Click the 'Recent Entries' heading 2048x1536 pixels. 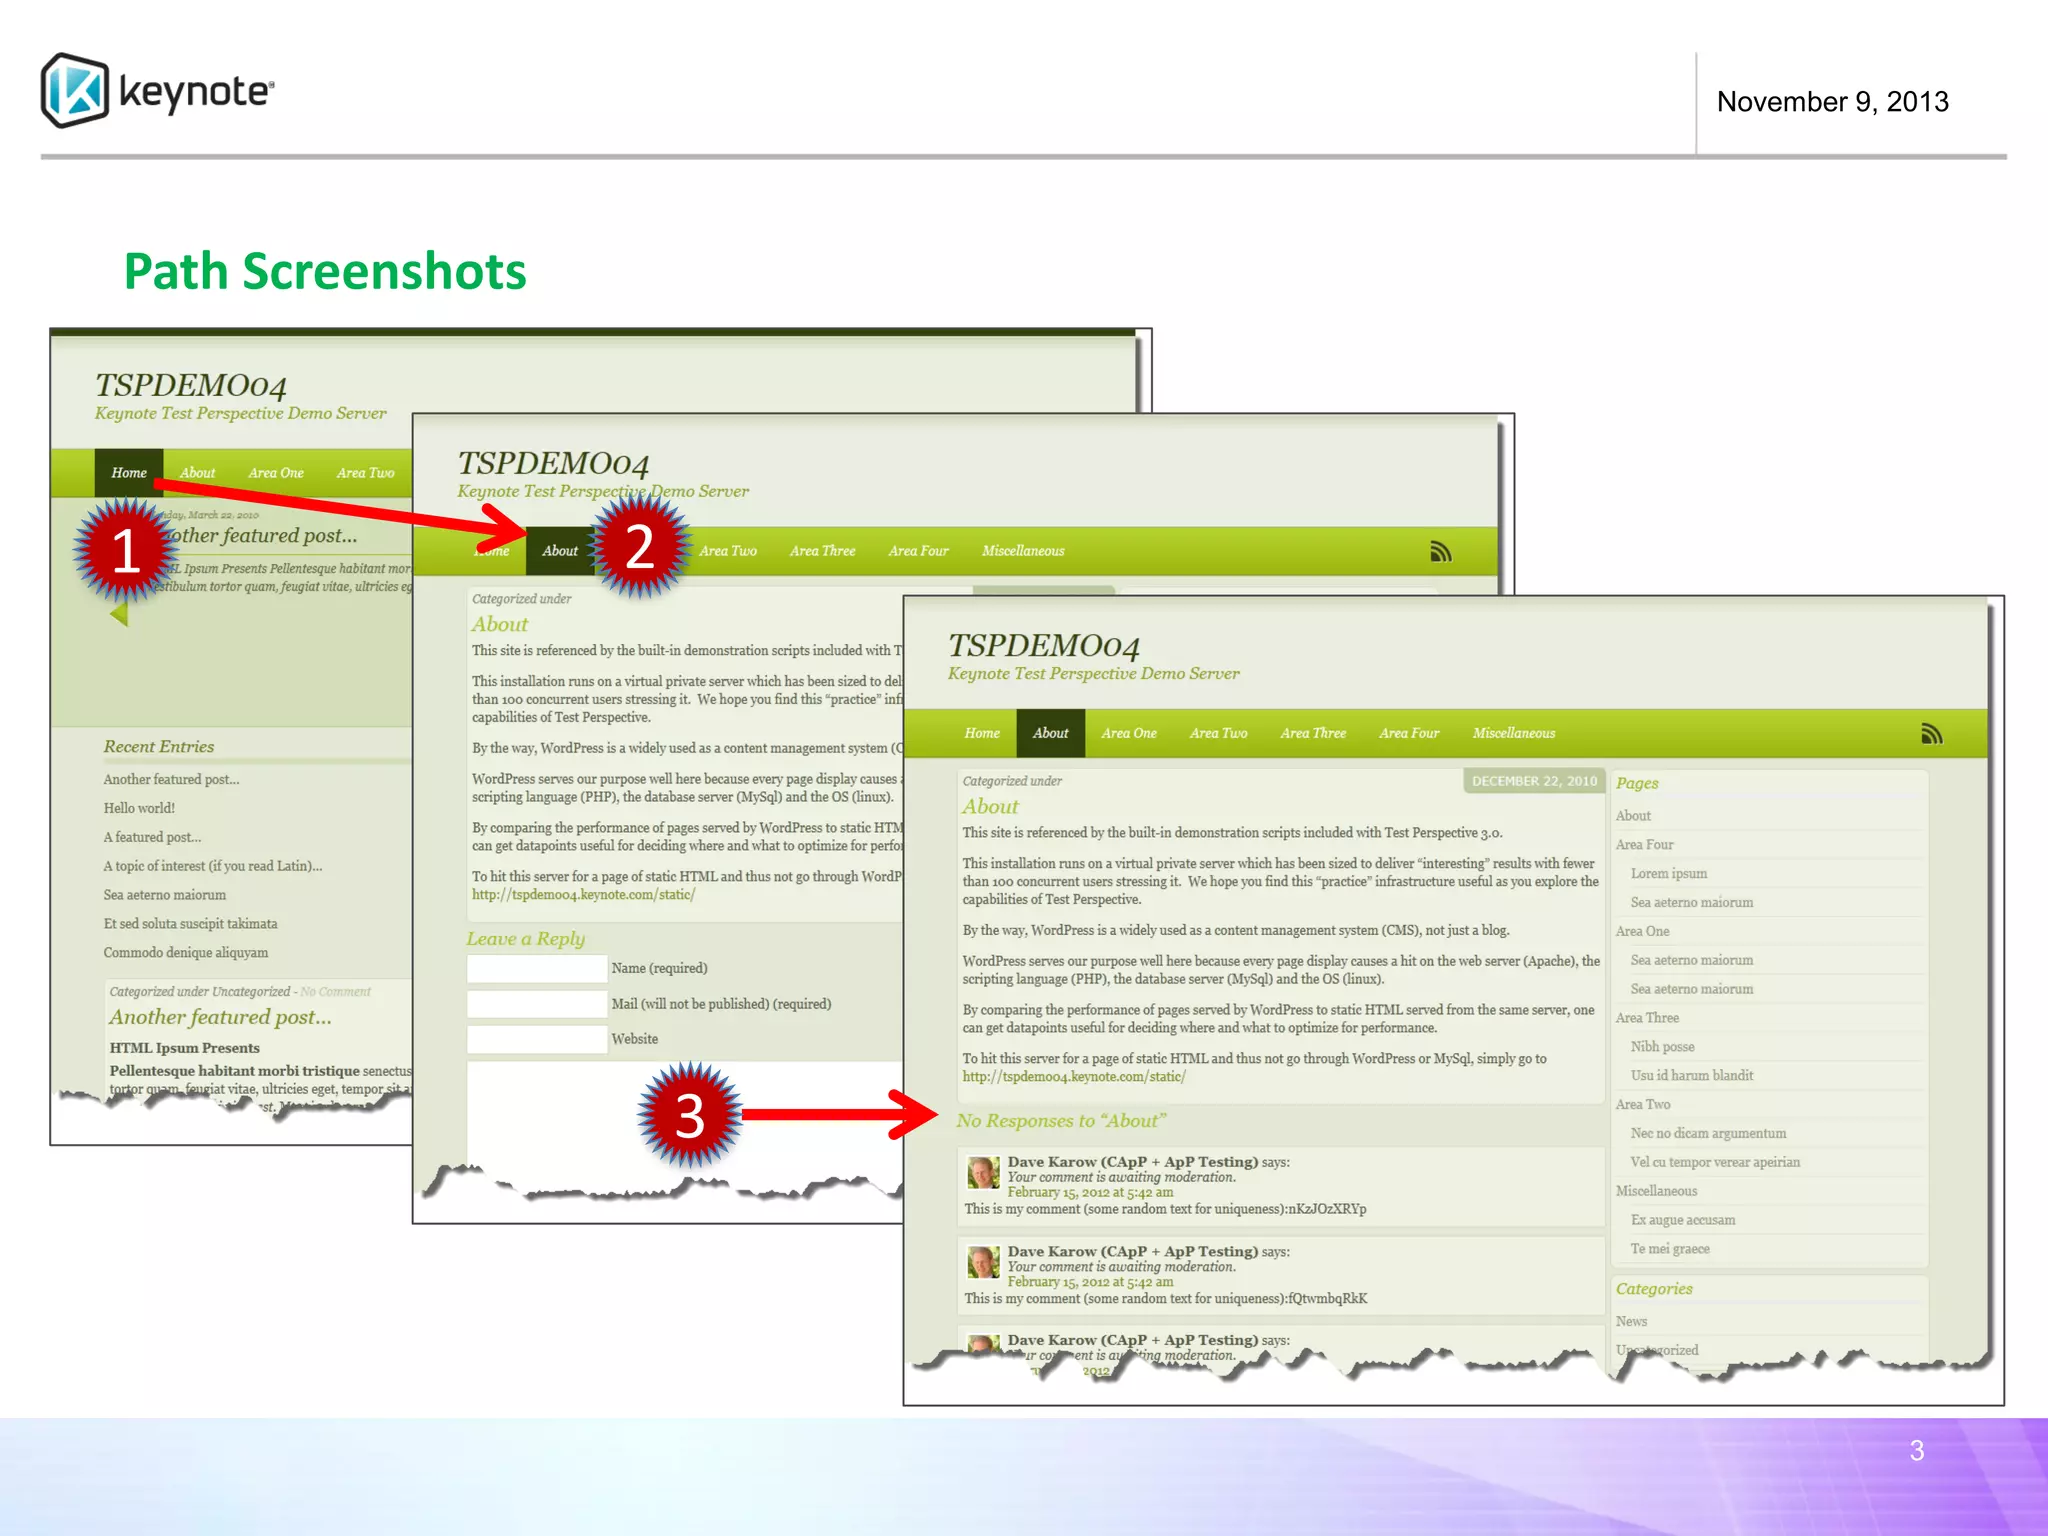click(x=159, y=747)
